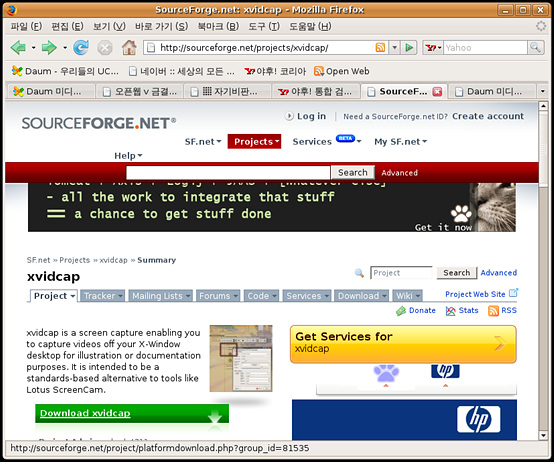Click the Get Services for xvidcap banner

click(403, 344)
